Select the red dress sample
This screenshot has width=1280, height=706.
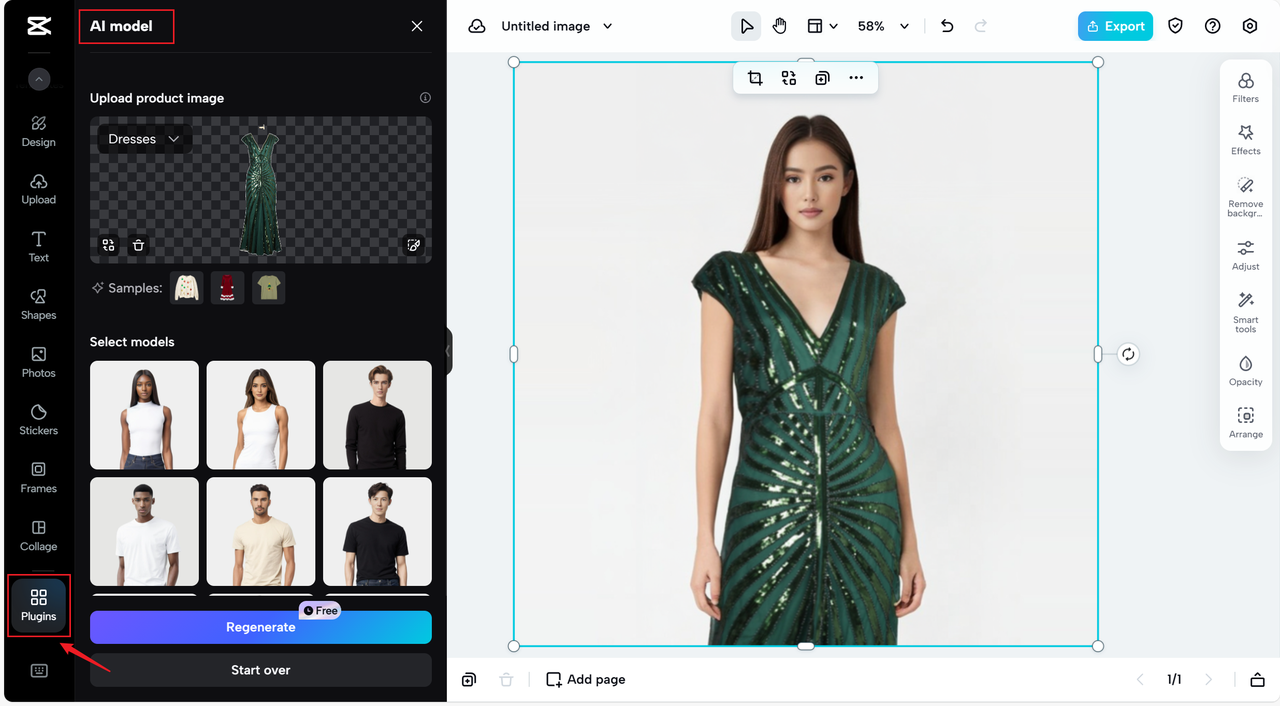pyautogui.click(x=227, y=288)
